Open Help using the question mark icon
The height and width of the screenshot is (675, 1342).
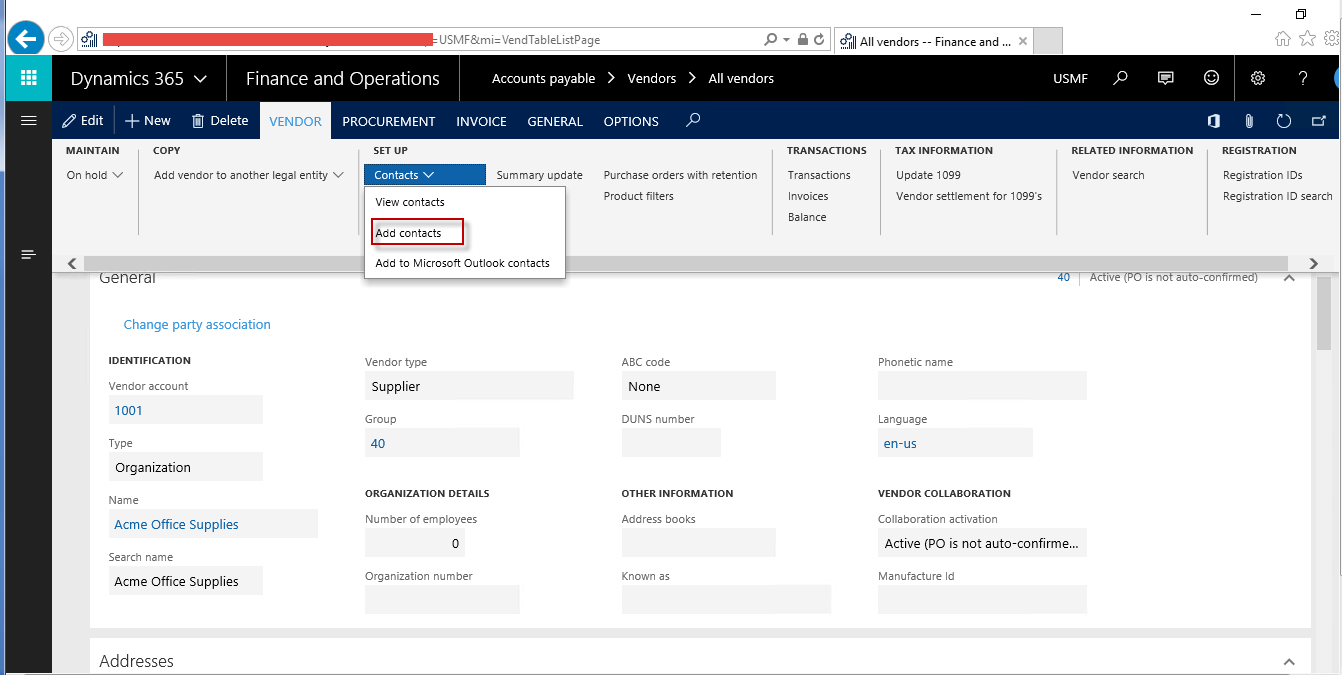tap(1302, 77)
